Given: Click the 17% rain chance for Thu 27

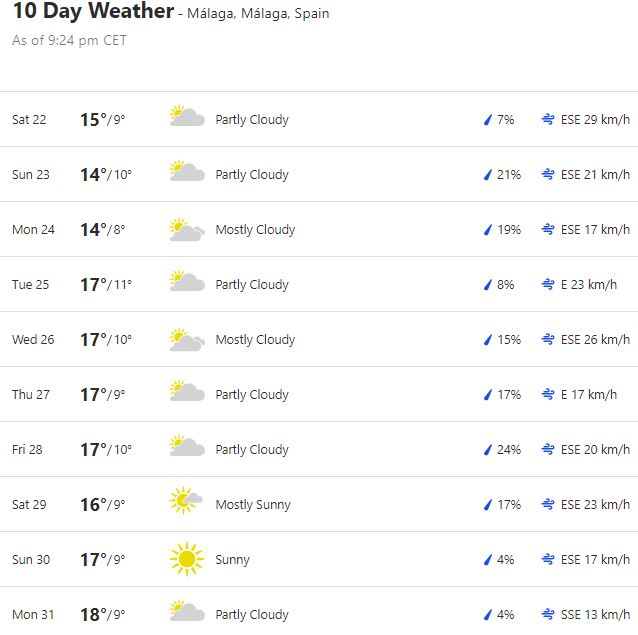Looking at the screenshot, I should click(508, 394).
